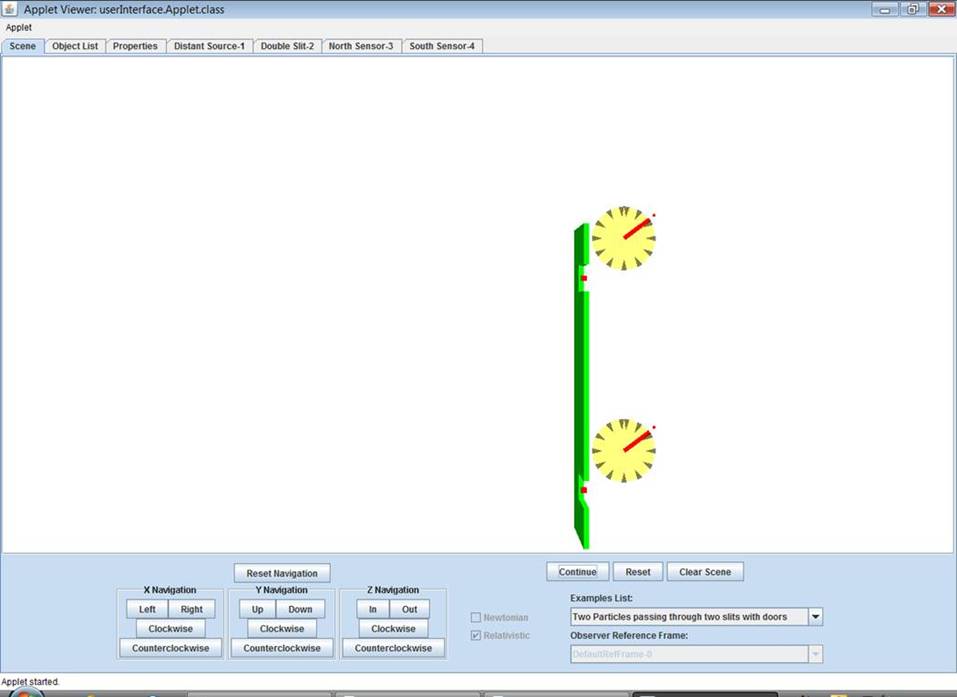Switch to the Object List tab
This screenshot has height=697, width=957.
coord(75,46)
